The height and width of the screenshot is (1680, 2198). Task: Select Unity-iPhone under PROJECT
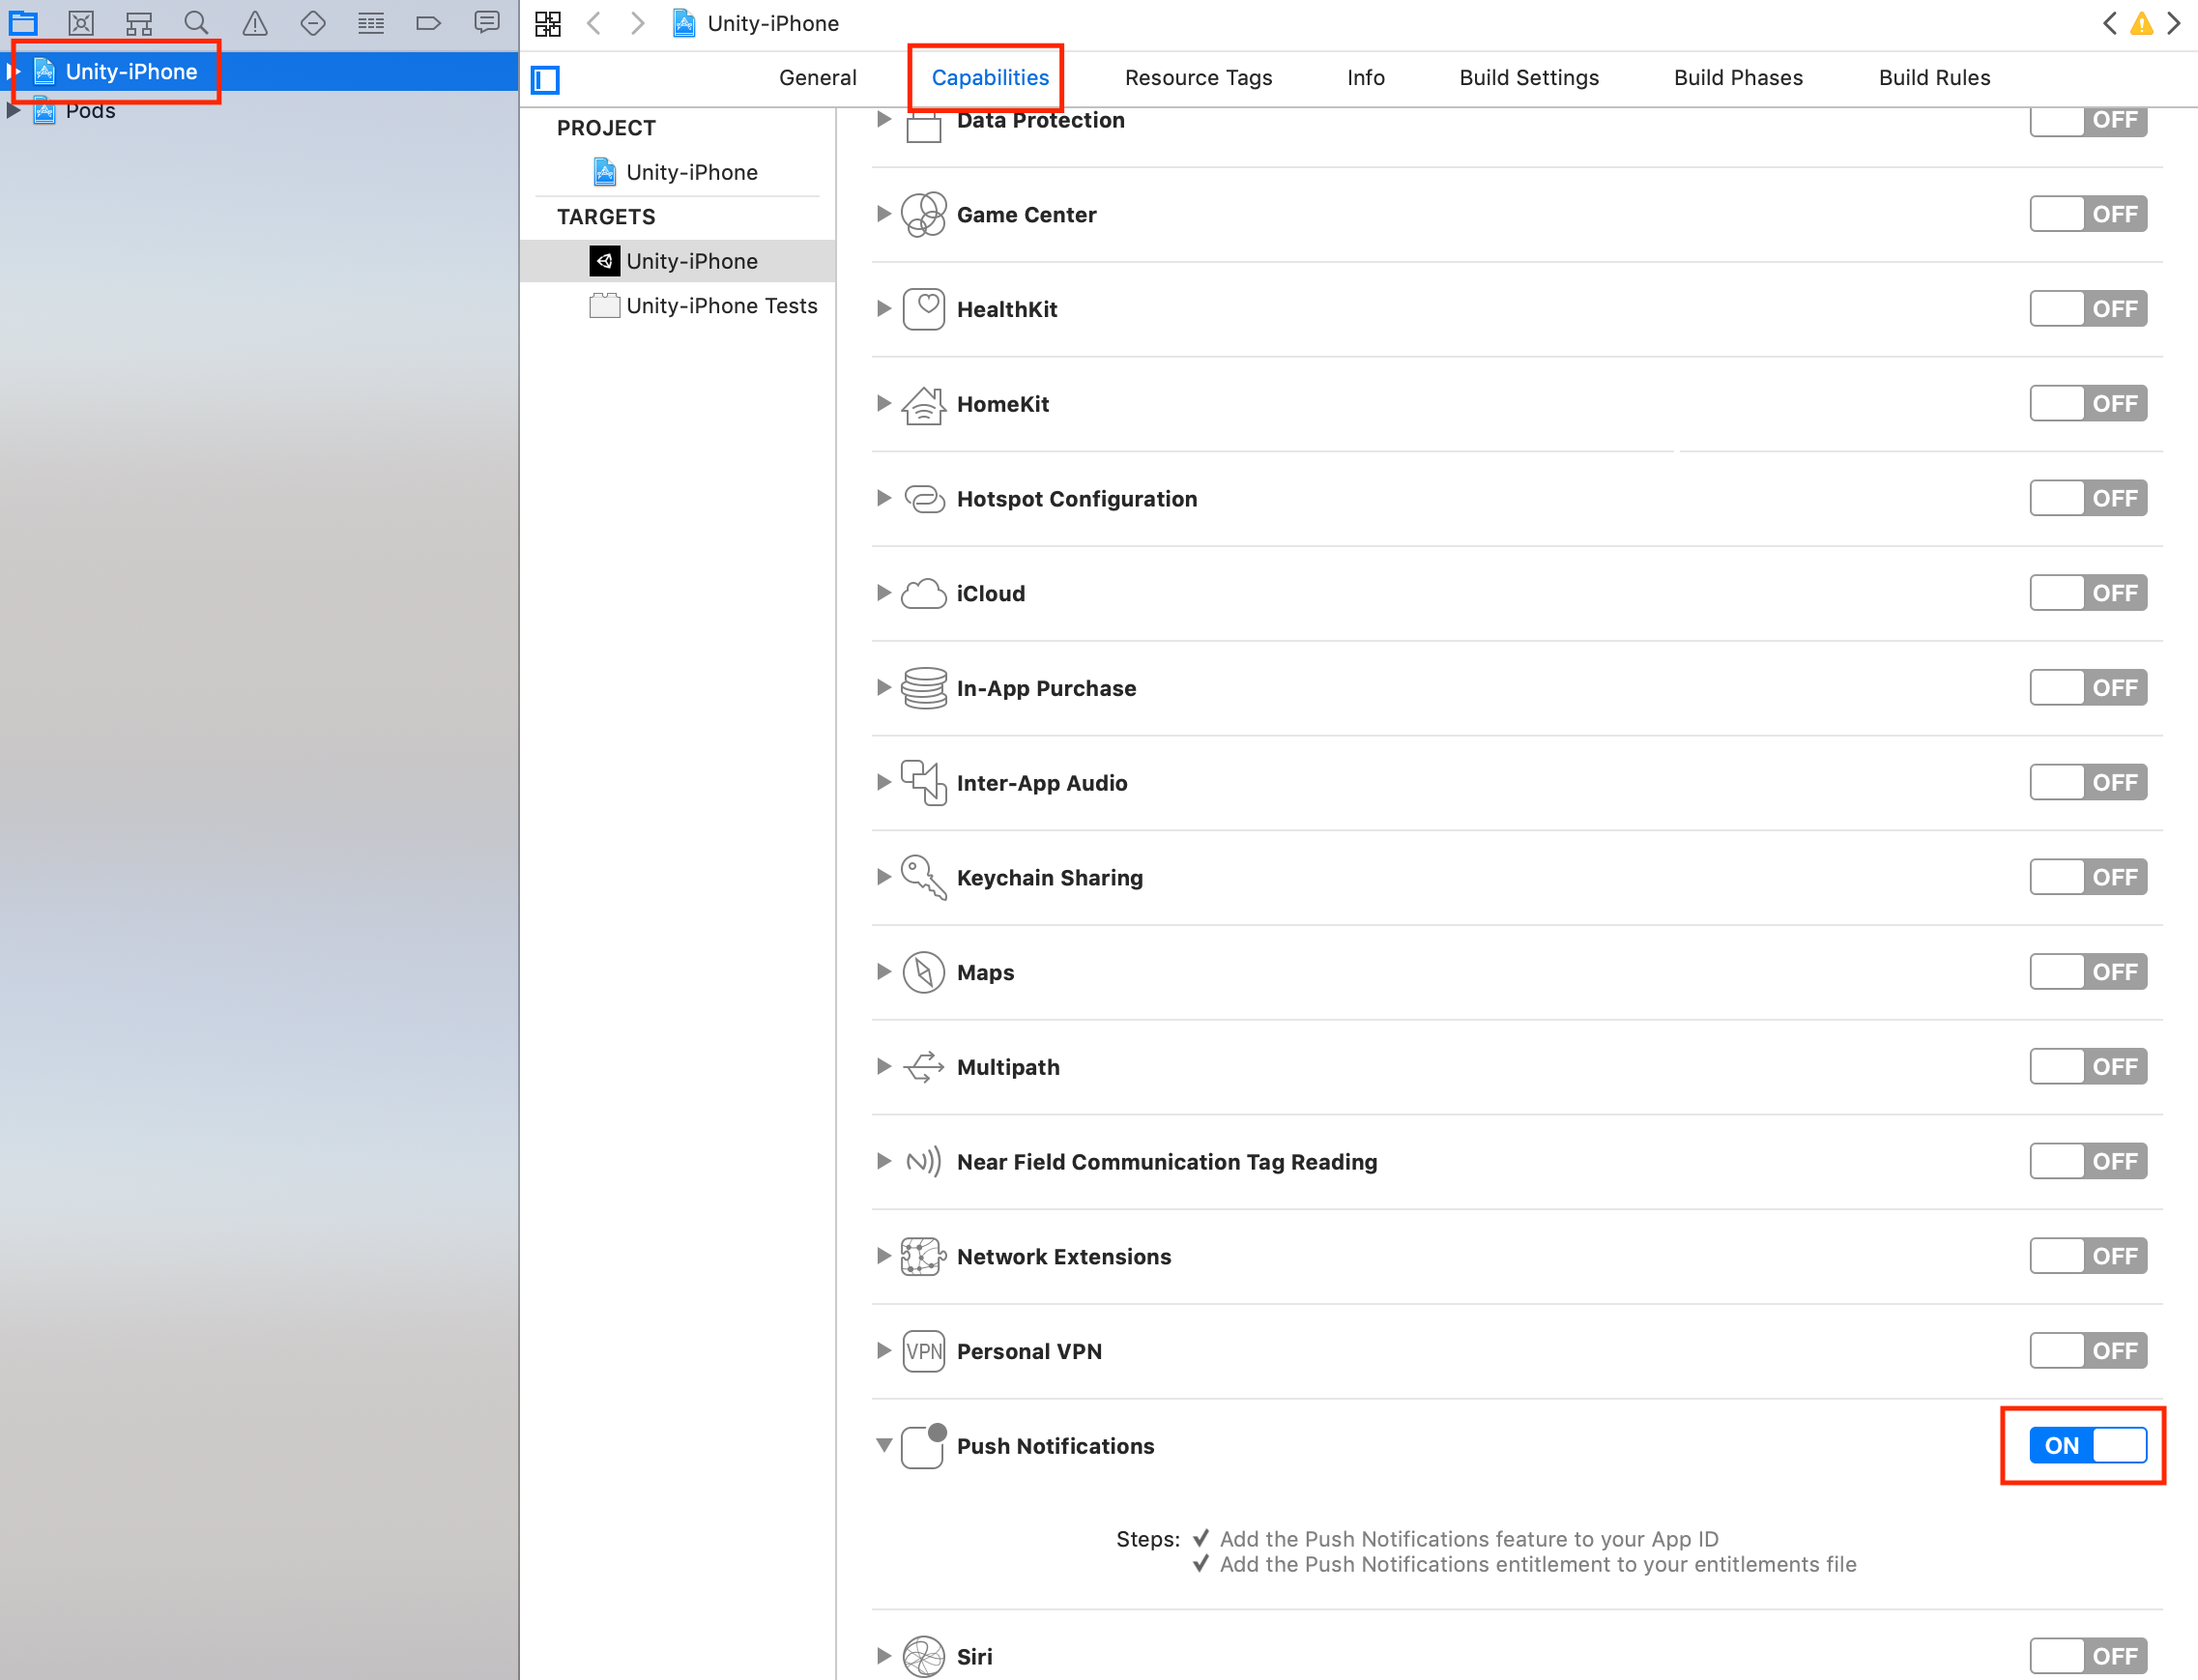coord(691,172)
